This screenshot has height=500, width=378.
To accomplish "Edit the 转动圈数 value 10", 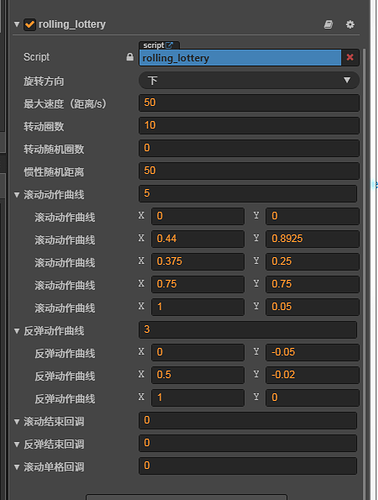I will (249, 125).
